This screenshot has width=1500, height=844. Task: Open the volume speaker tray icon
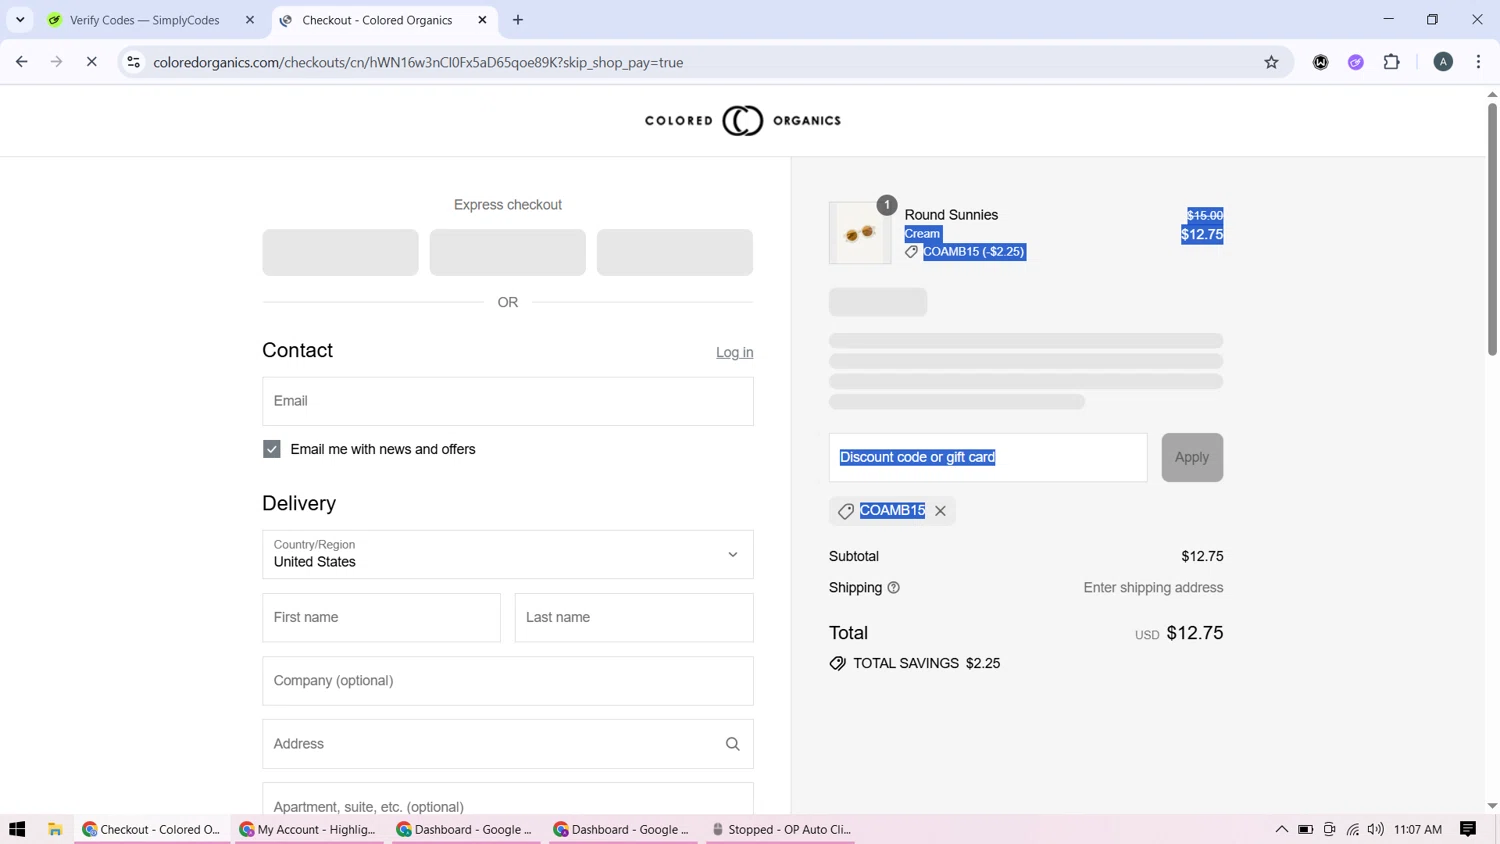pos(1375,829)
